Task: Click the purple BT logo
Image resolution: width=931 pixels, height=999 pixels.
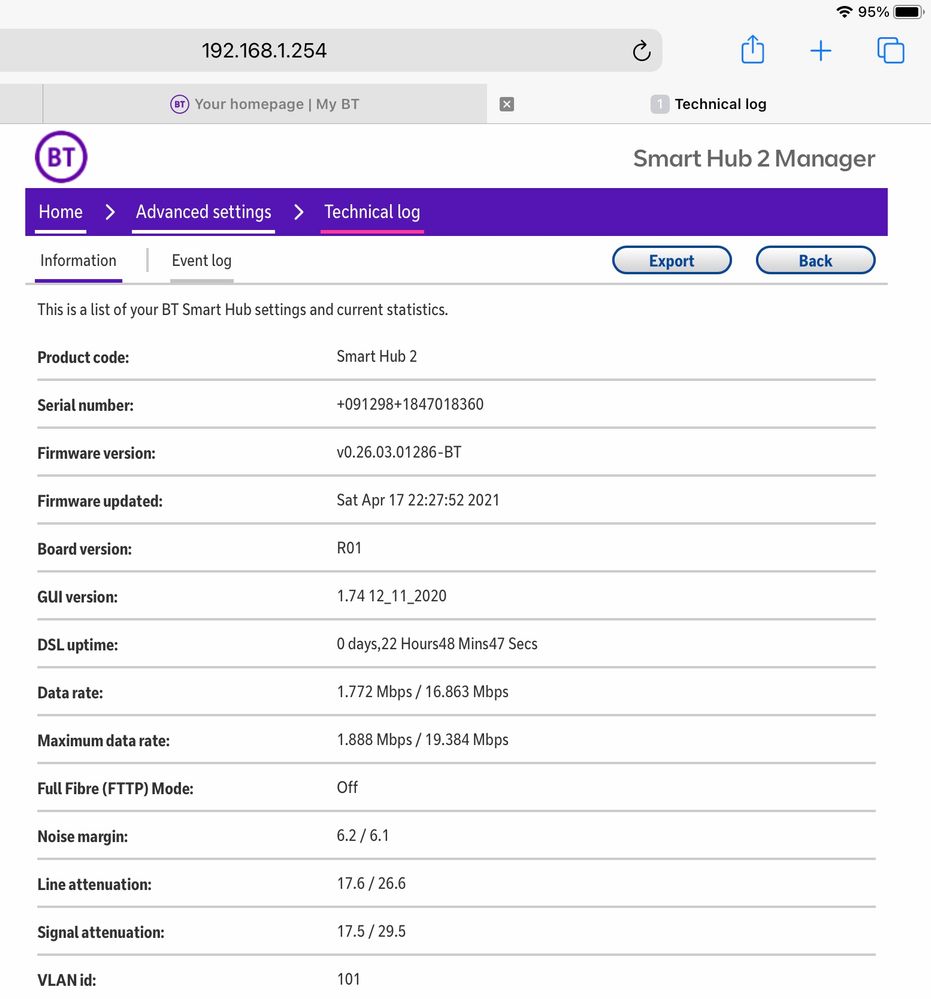Action: click(x=61, y=157)
